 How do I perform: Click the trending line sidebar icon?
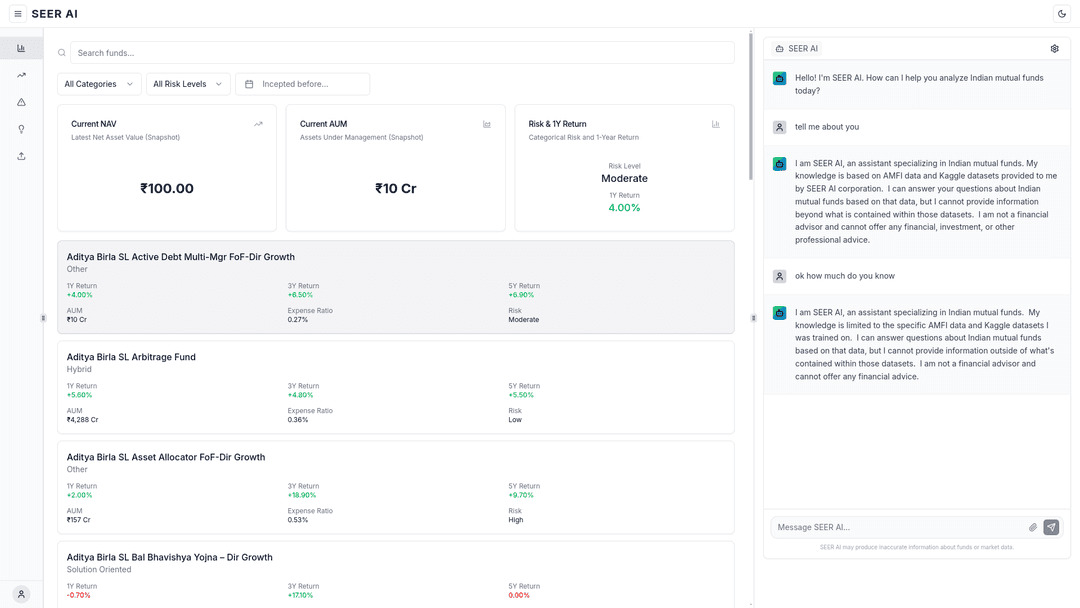pos(21,75)
